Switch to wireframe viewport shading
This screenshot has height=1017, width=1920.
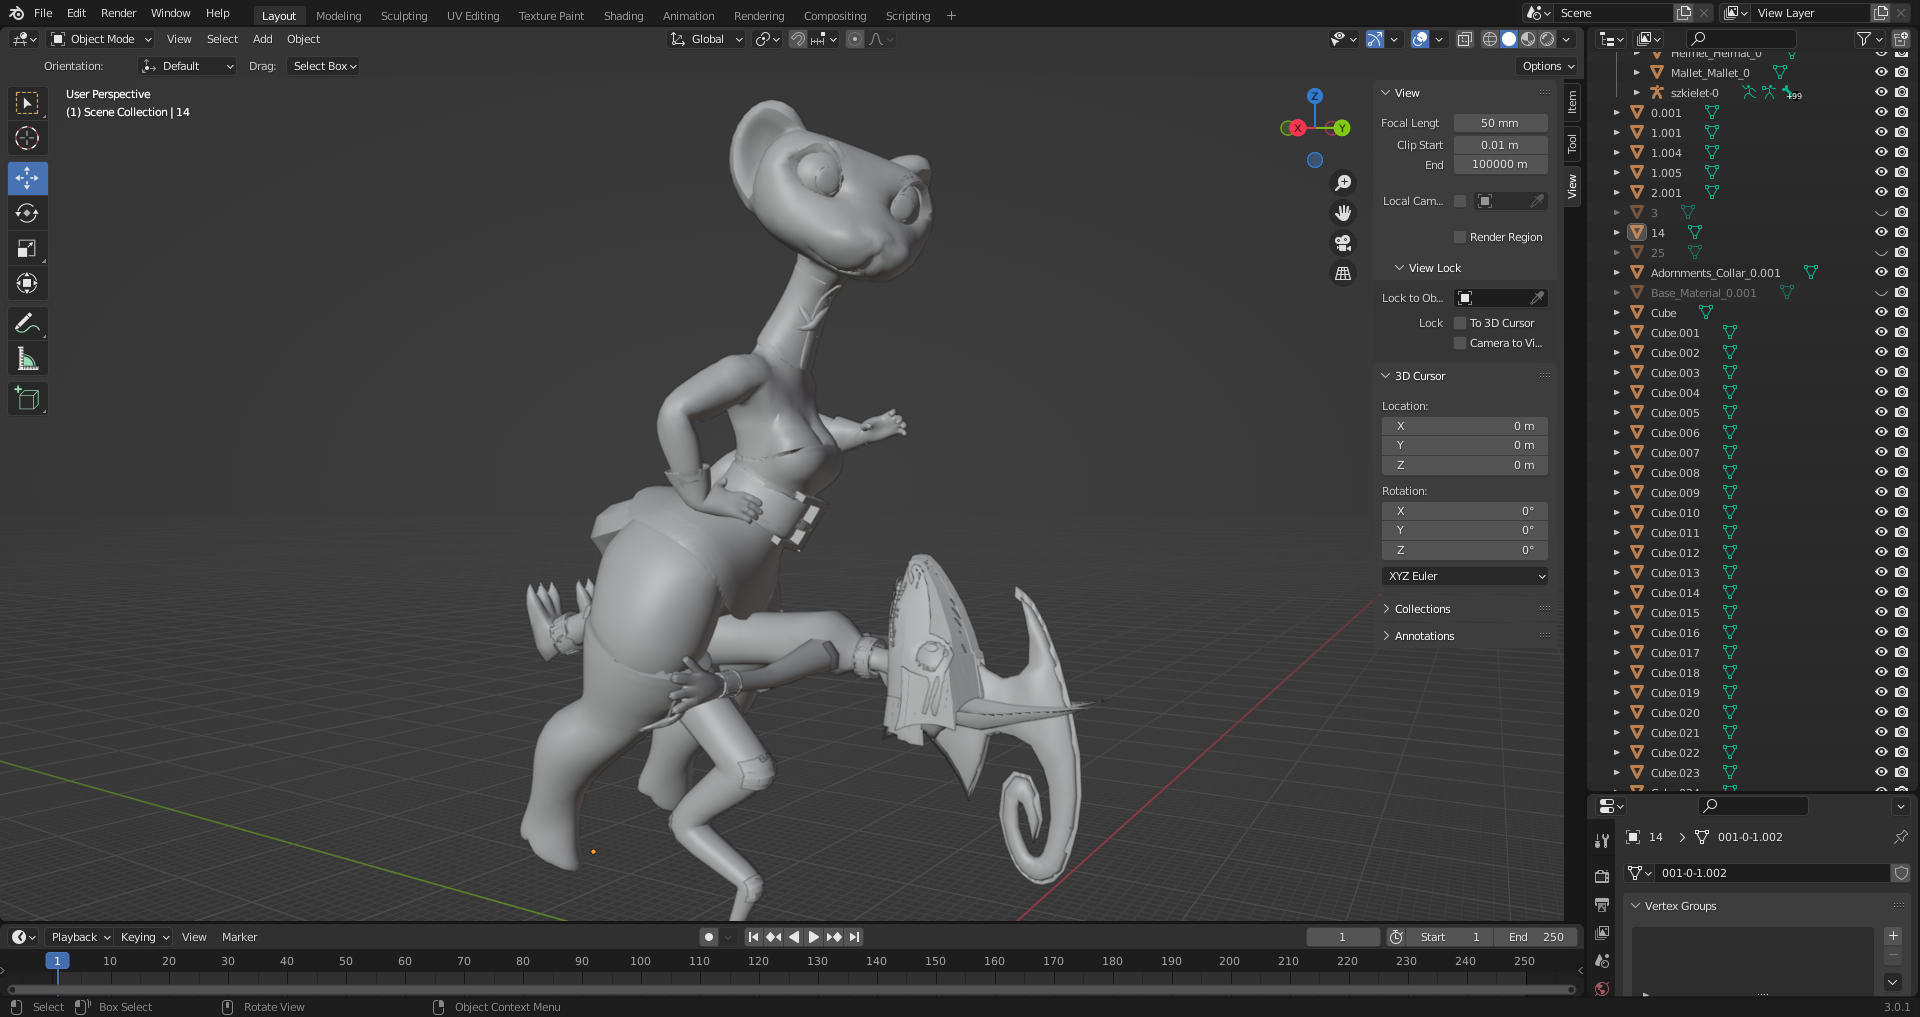click(1490, 39)
